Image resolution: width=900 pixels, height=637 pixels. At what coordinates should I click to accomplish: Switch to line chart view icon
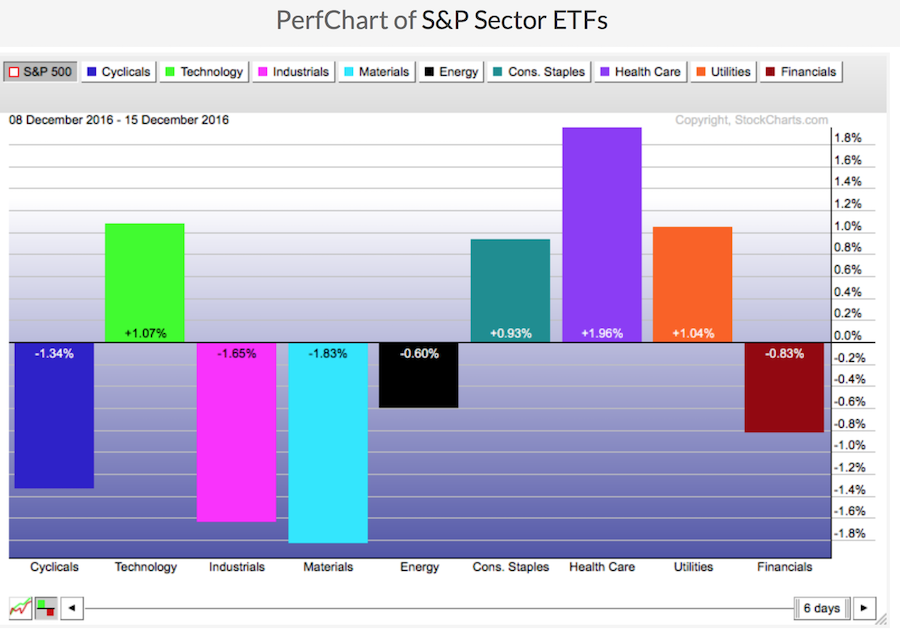20,608
